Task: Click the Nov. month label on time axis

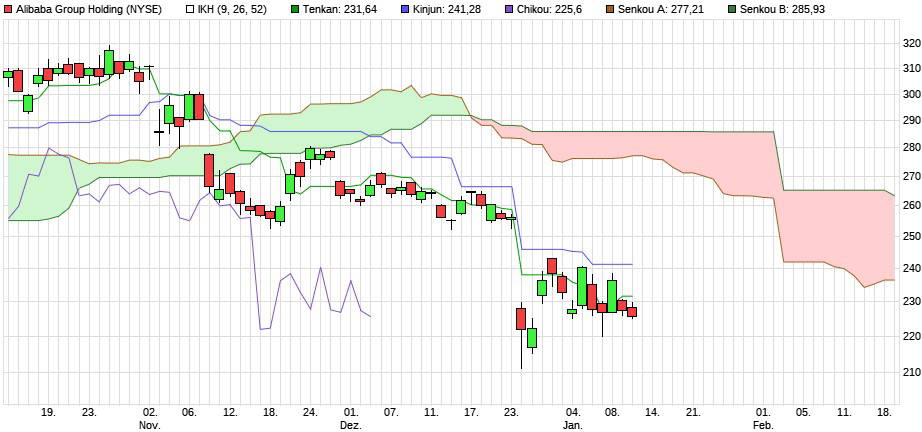Action: [150, 424]
